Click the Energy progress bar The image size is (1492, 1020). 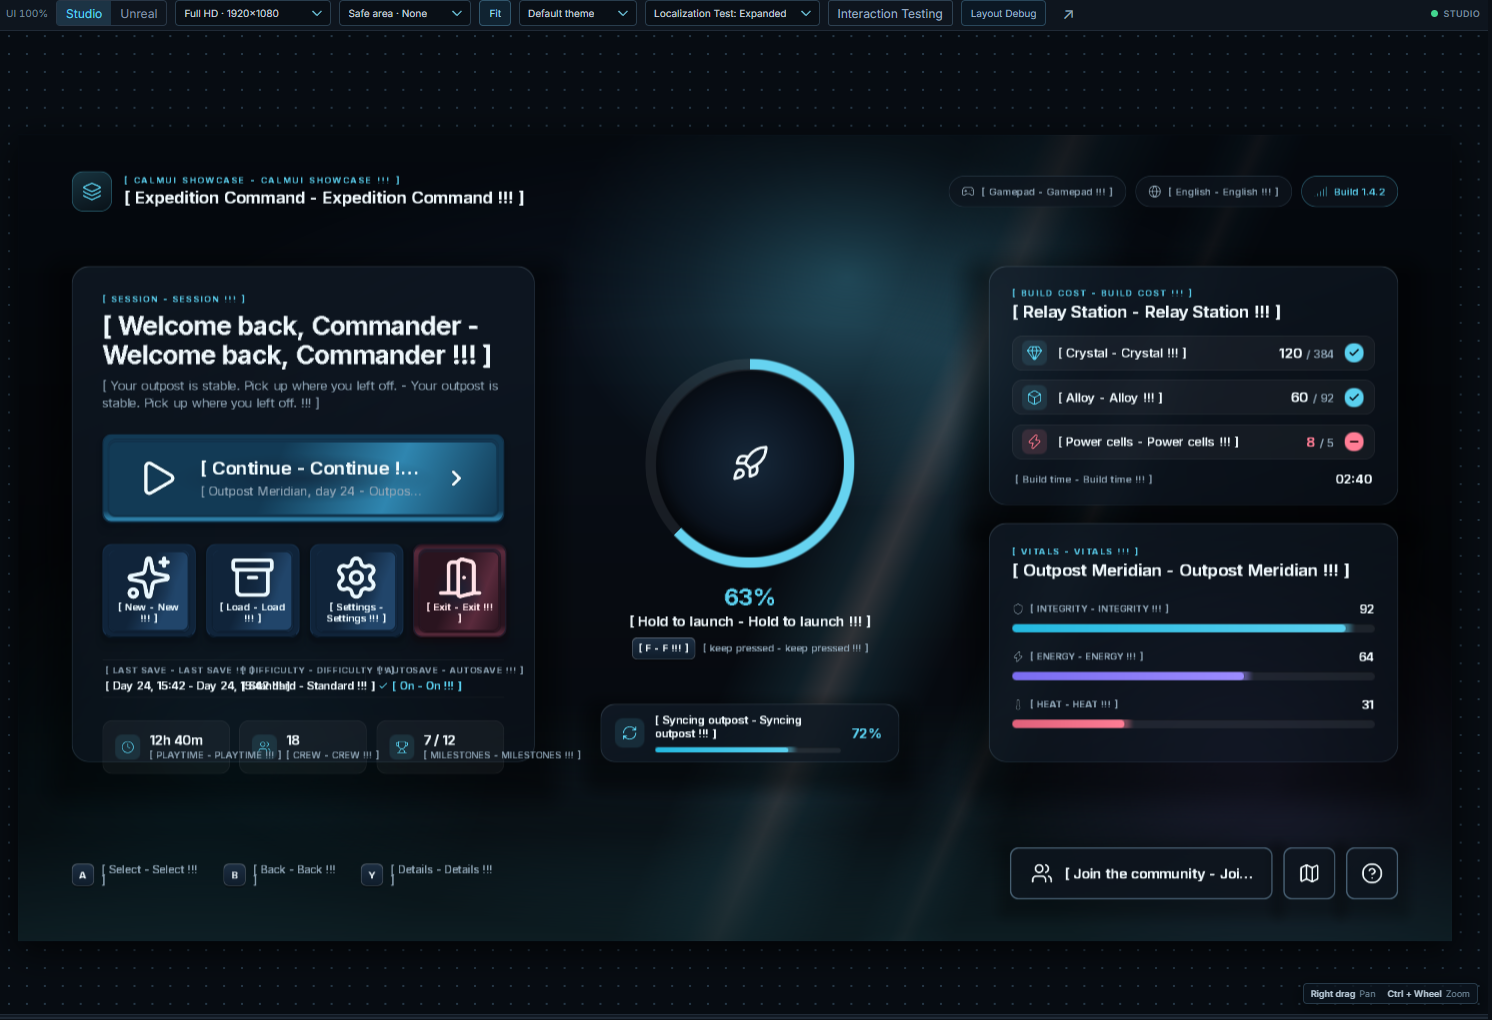tap(1193, 676)
